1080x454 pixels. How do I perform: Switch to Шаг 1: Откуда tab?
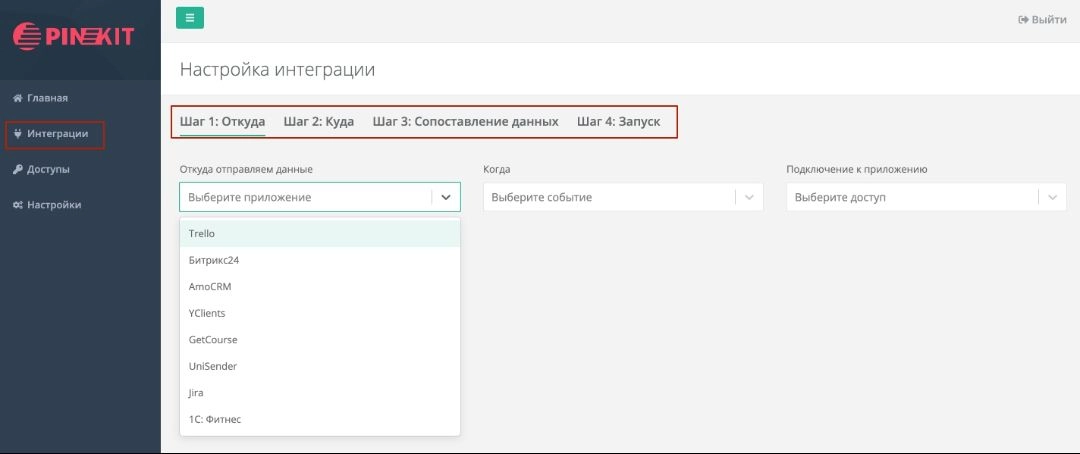tap(222, 122)
